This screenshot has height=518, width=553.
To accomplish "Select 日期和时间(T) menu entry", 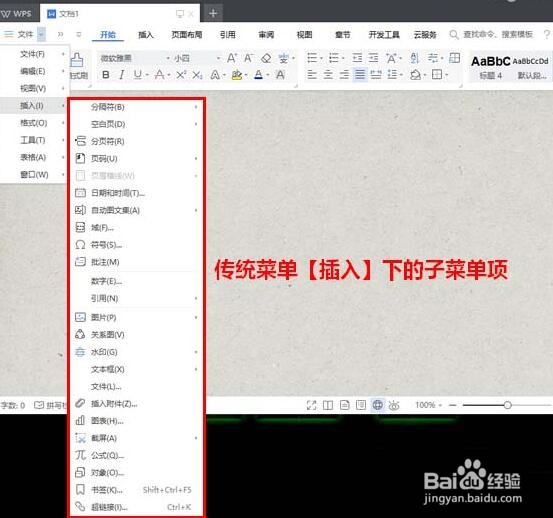I will tap(137, 193).
